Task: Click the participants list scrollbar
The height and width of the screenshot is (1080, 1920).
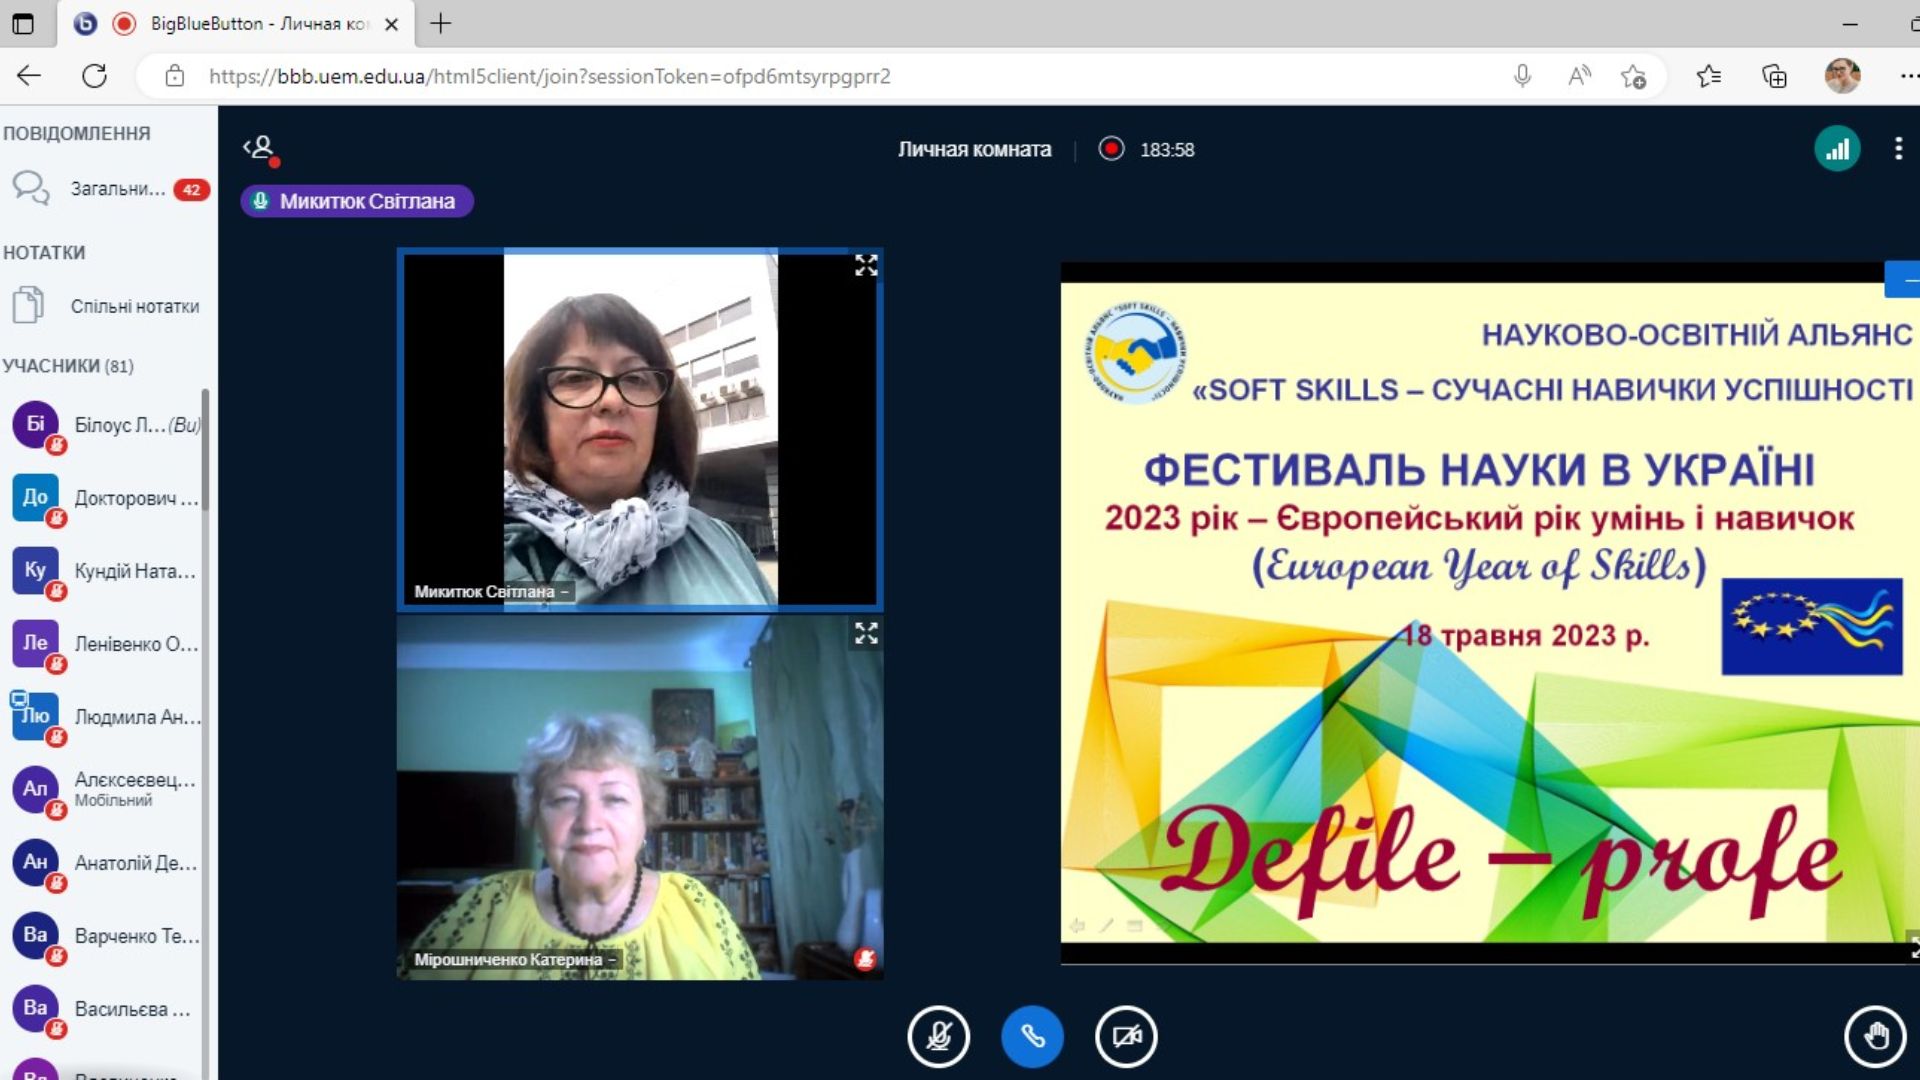Action: [x=206, y=450]
